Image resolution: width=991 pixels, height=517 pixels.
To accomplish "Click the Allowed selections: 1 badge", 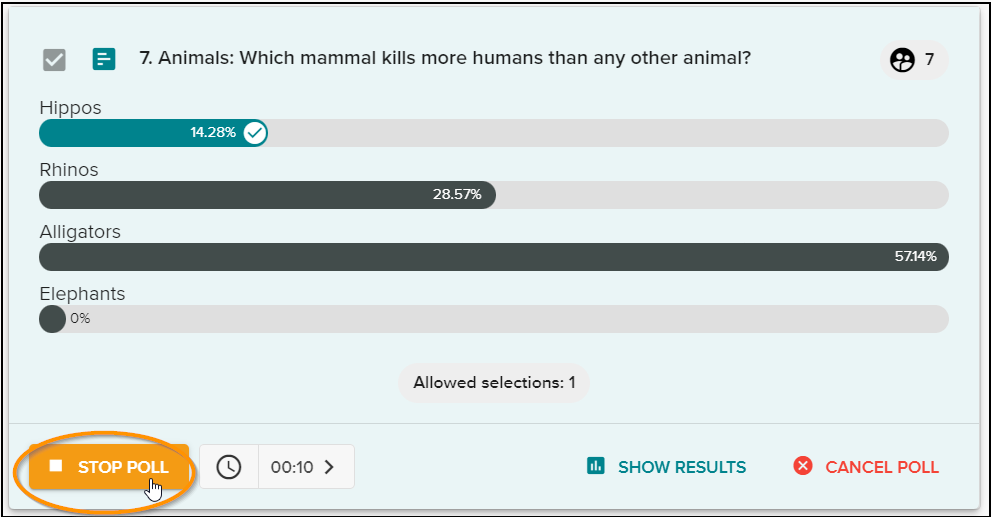I will [494, 382].
